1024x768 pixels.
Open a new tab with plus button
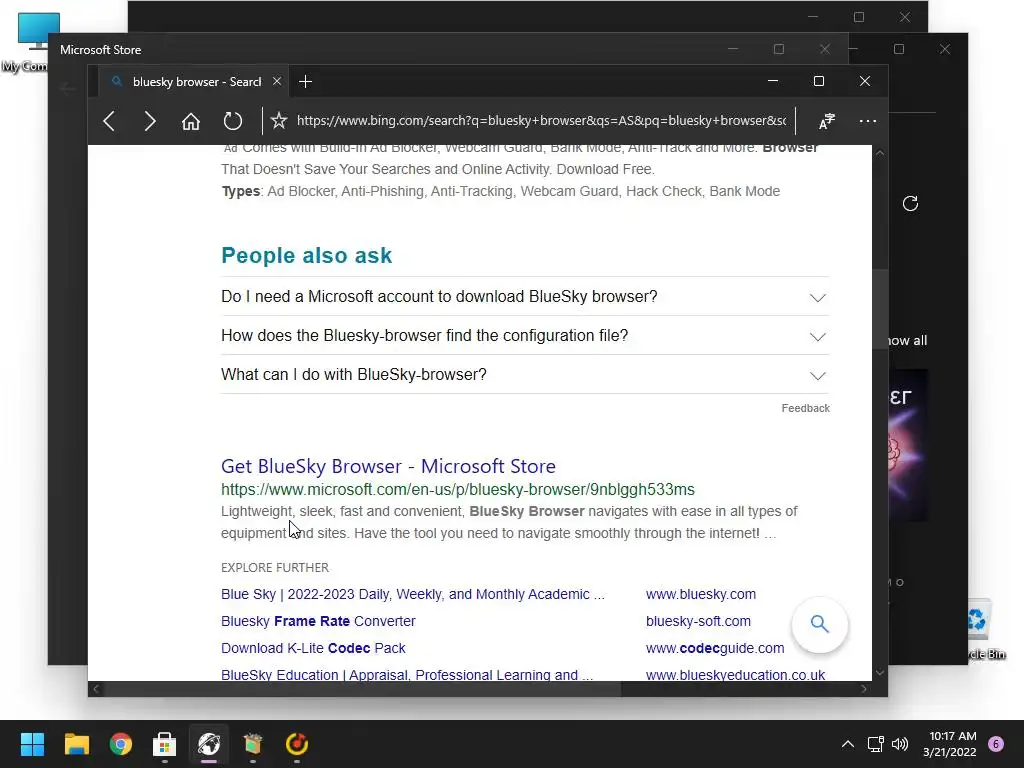pos(305,82)
